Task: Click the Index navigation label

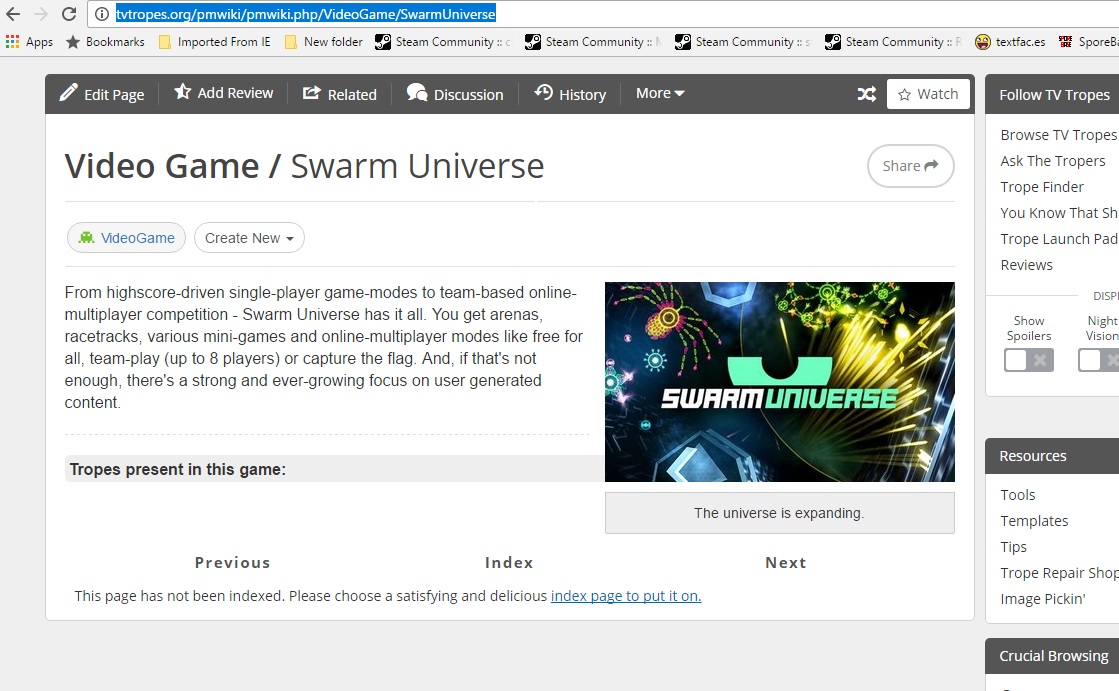Action: click(x=509, y=563)
